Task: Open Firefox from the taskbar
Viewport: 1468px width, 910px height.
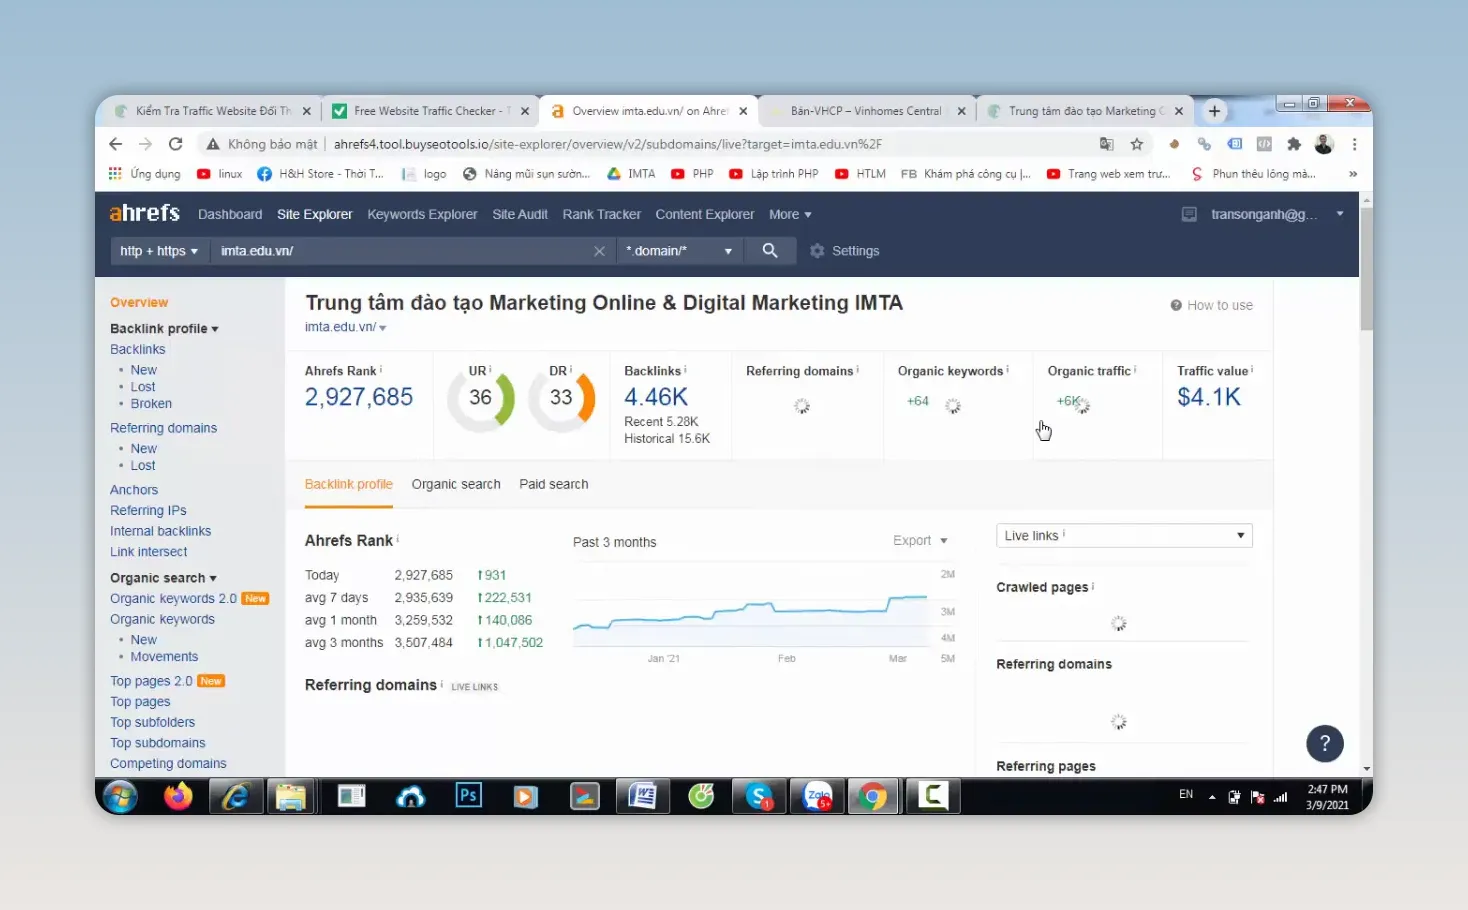Action: 178,797
